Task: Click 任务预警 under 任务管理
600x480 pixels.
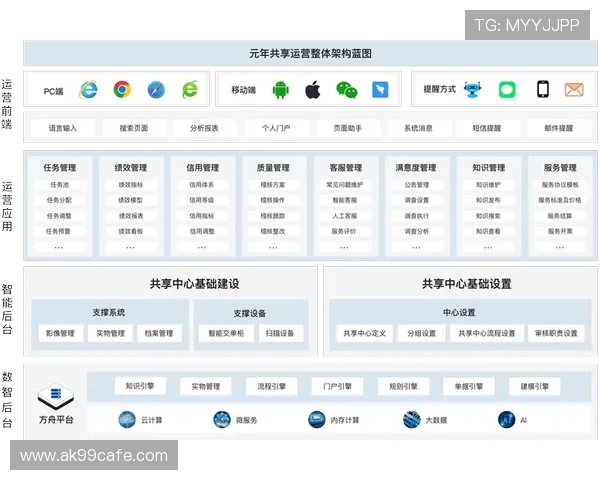Action: pyautogui.click(x=58, y=231)
